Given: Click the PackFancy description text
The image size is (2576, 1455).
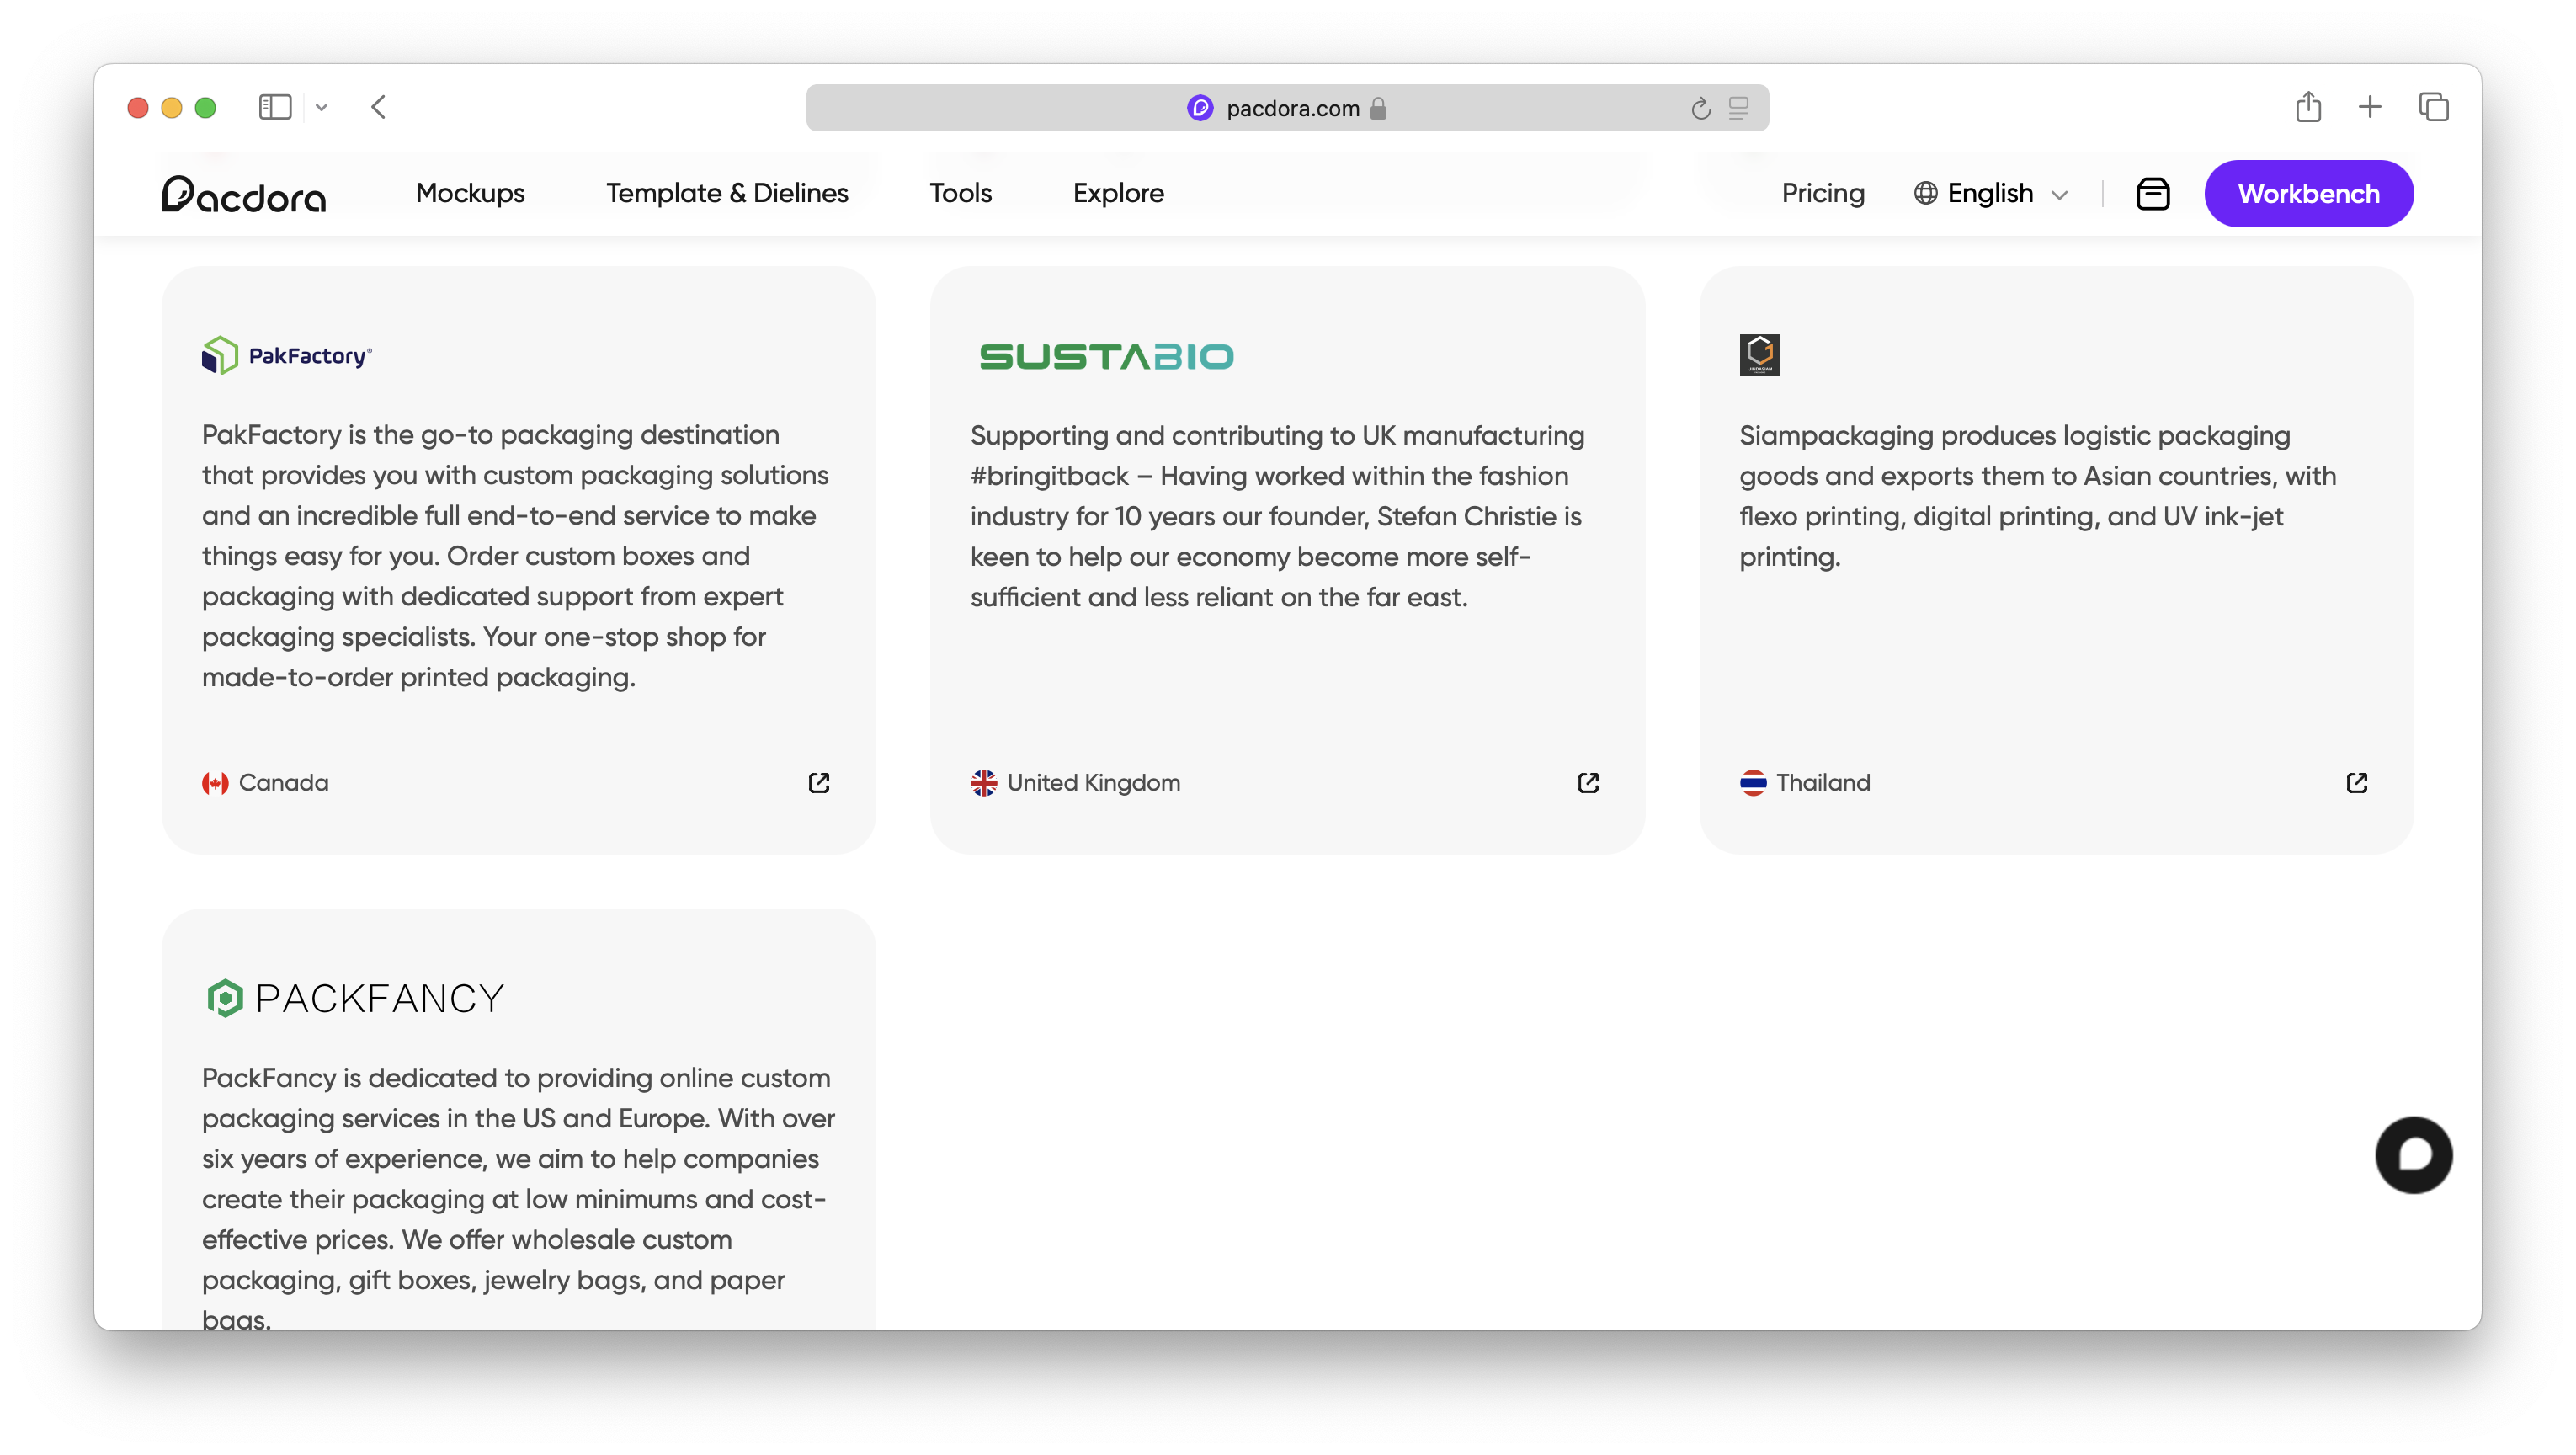Looking at the screenshot, I should point(518,1198).
